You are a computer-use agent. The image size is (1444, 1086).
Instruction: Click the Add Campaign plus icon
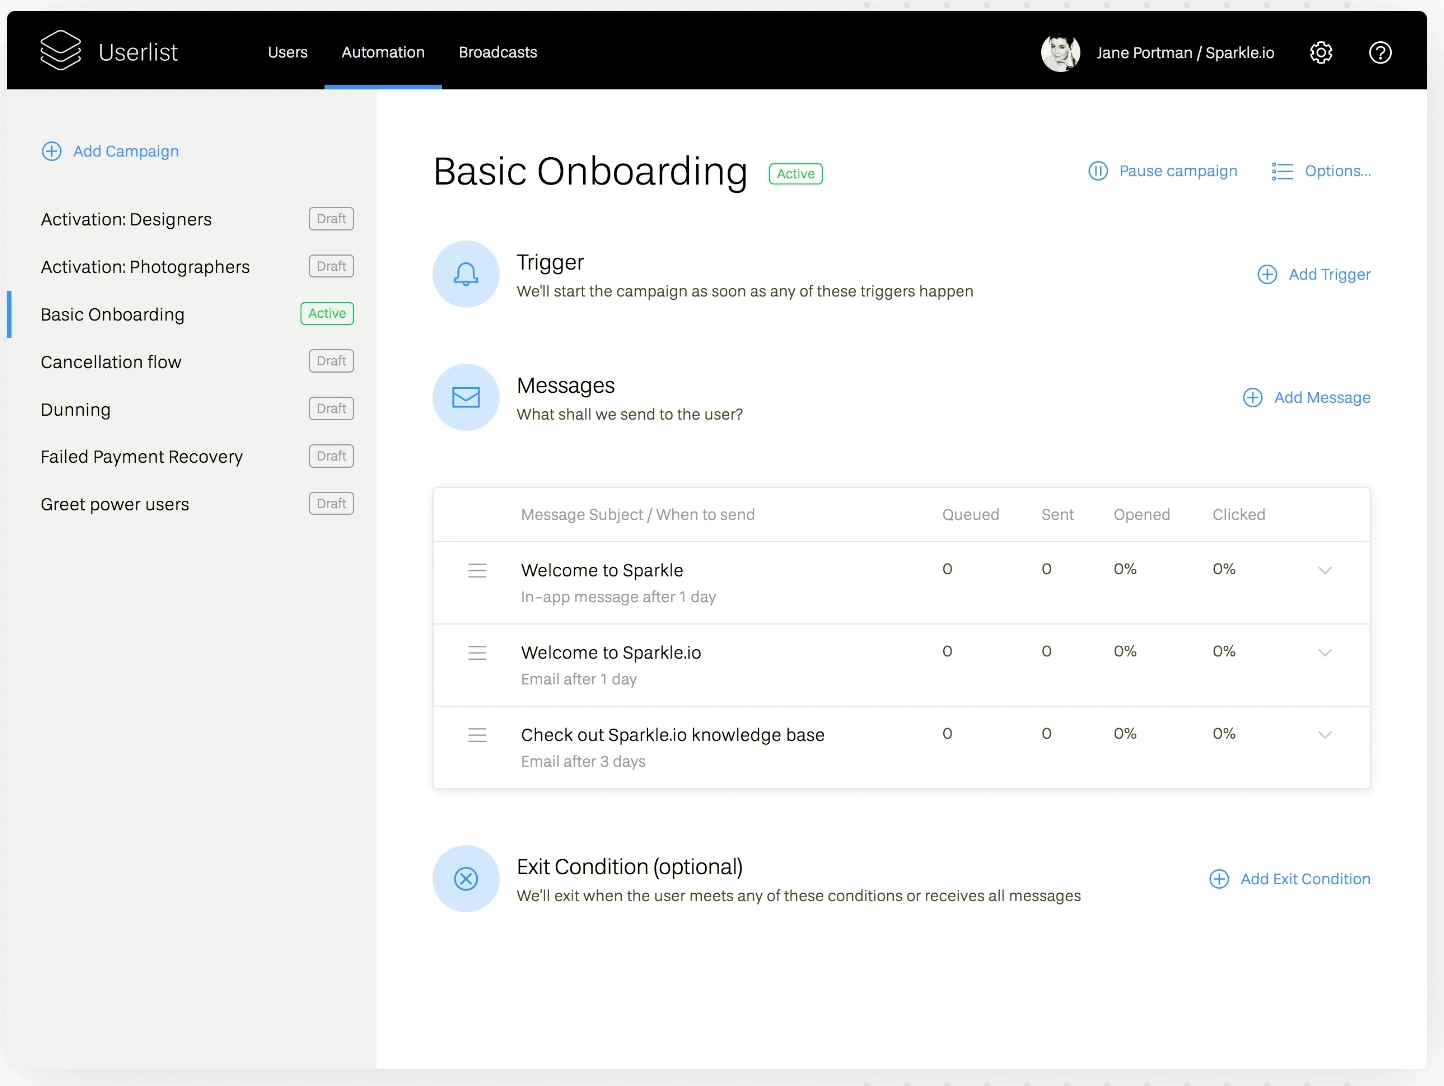(51, 151)
